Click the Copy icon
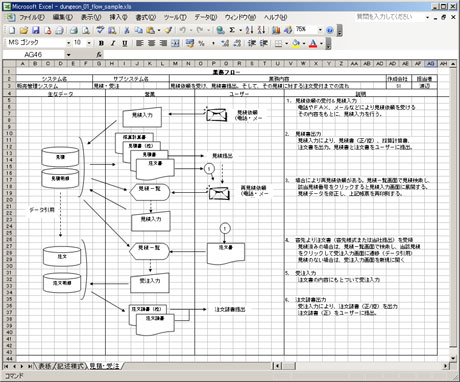460x382 pixels. pyautogui.click(x=138, y=30)
